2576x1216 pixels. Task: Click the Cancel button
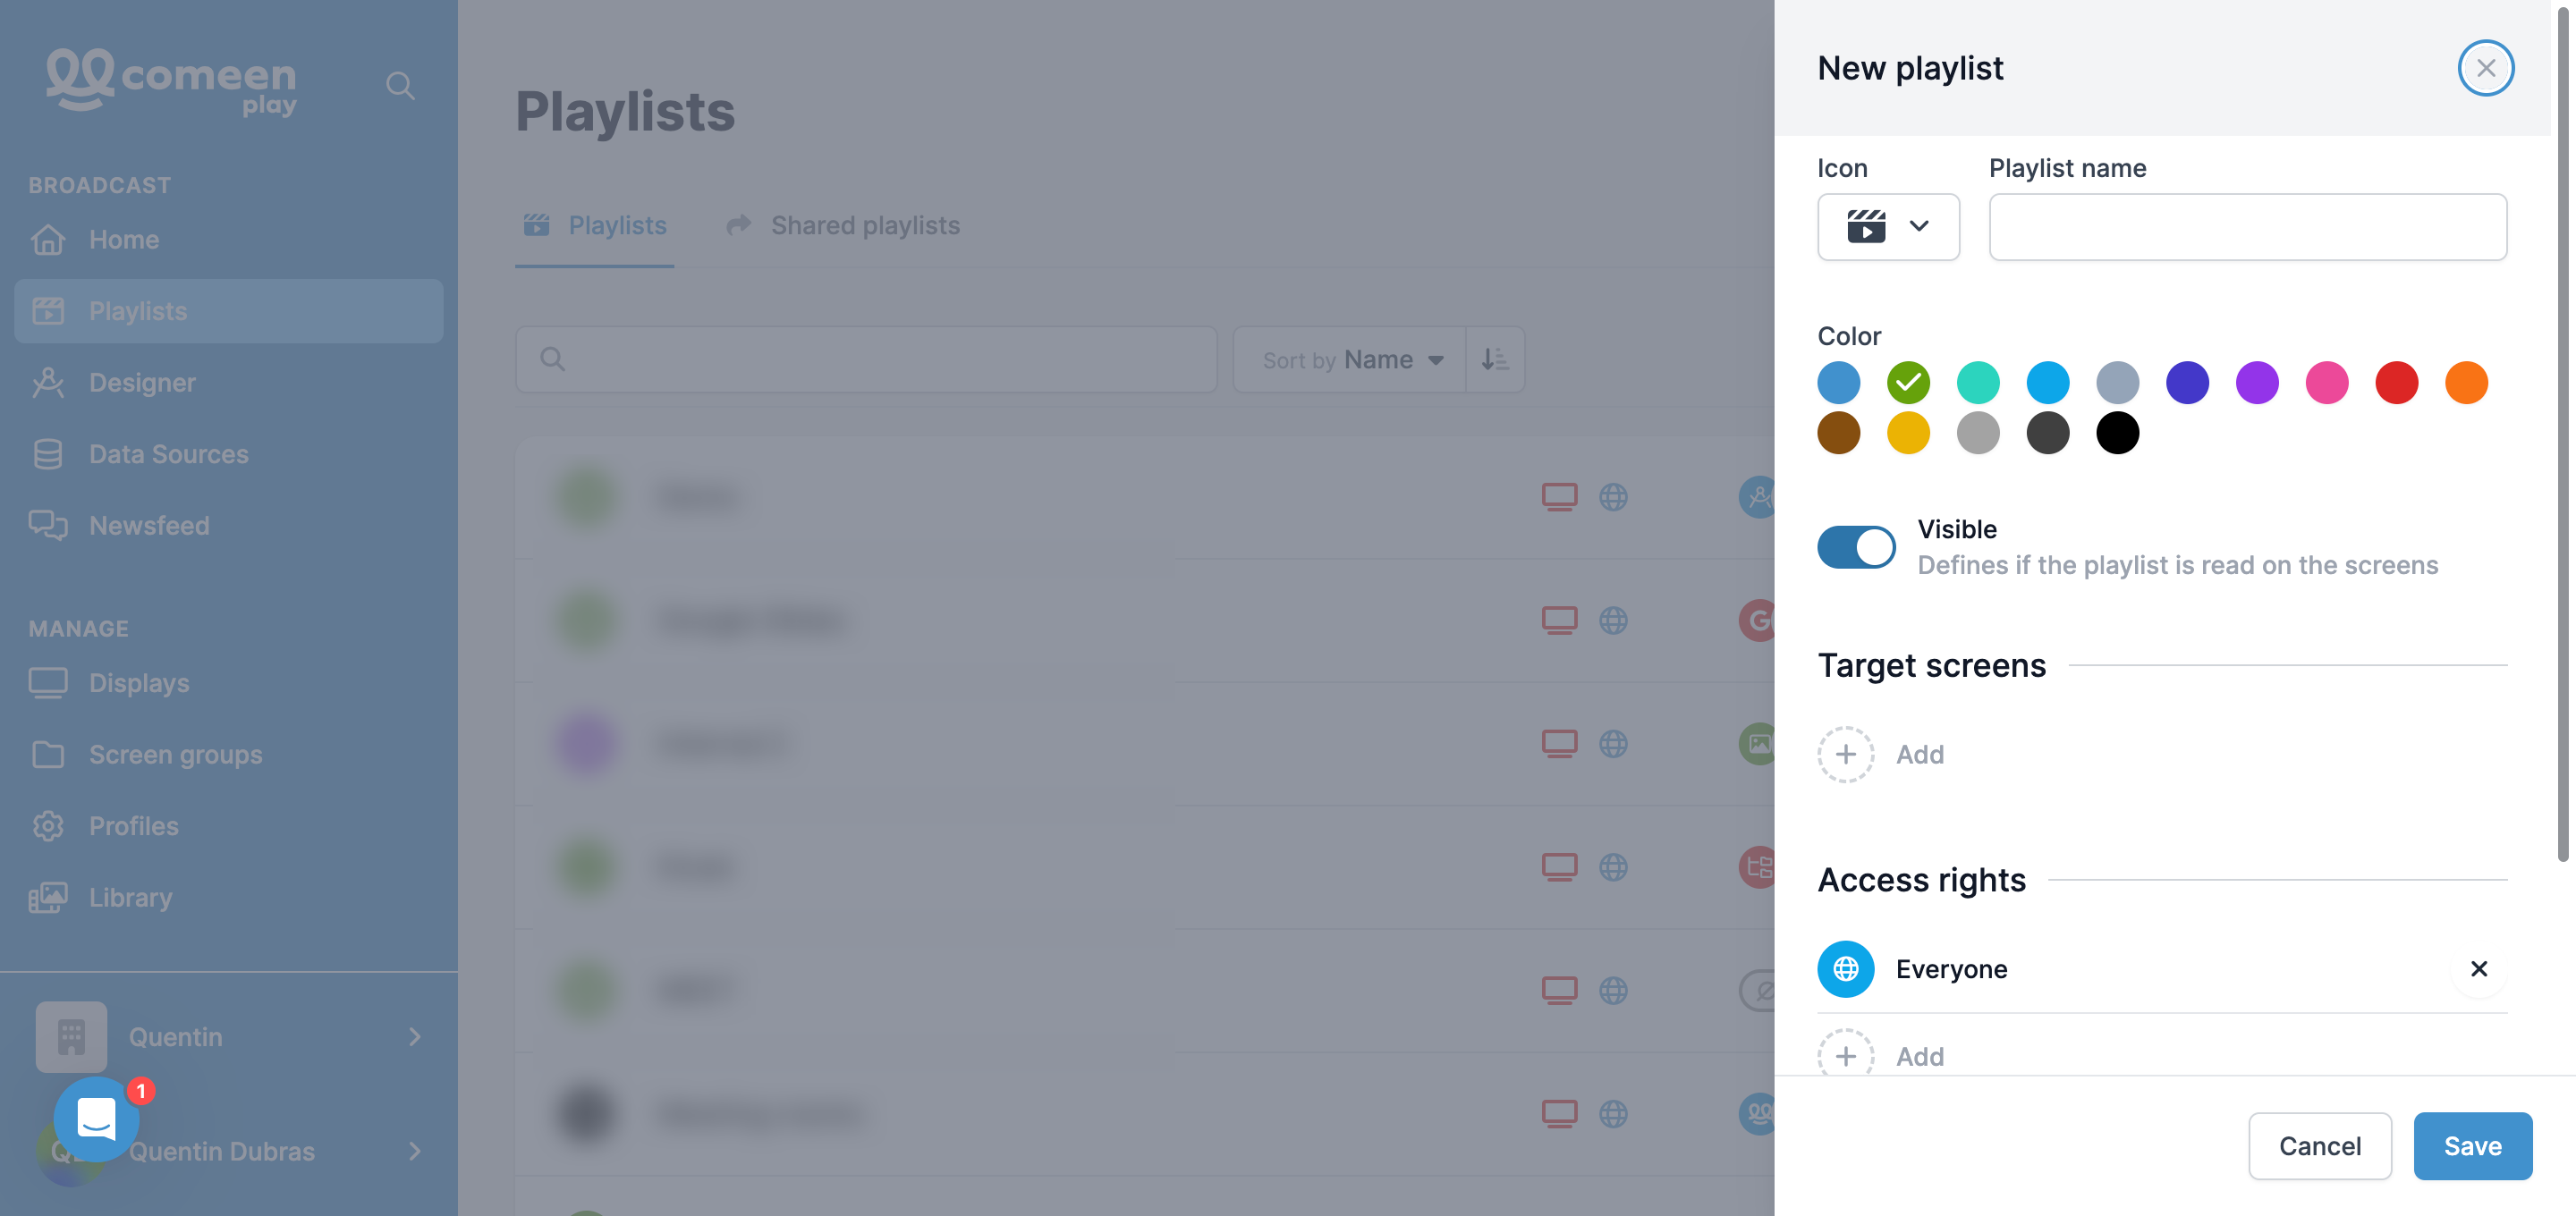(2319, 1145)
